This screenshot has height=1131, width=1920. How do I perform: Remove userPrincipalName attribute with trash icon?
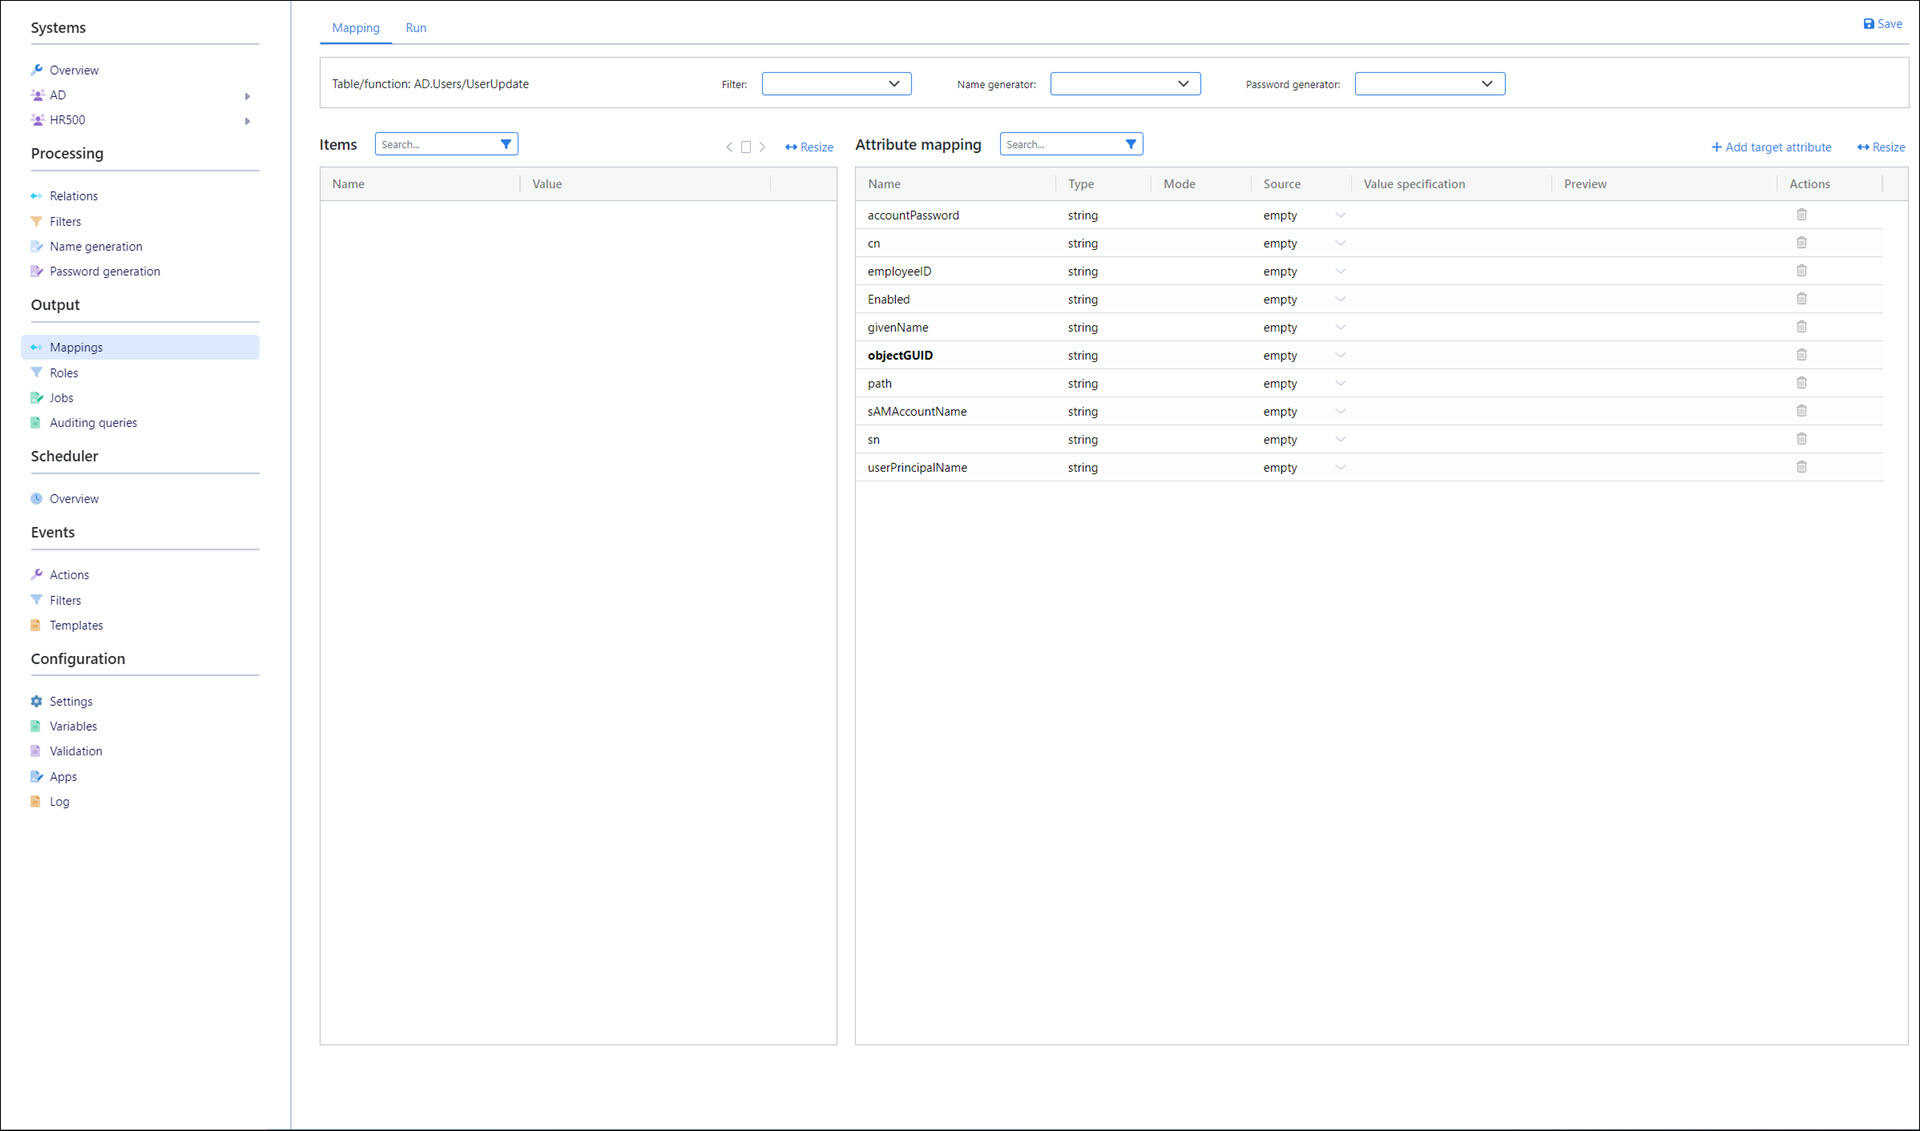(x=1801, y=467)
